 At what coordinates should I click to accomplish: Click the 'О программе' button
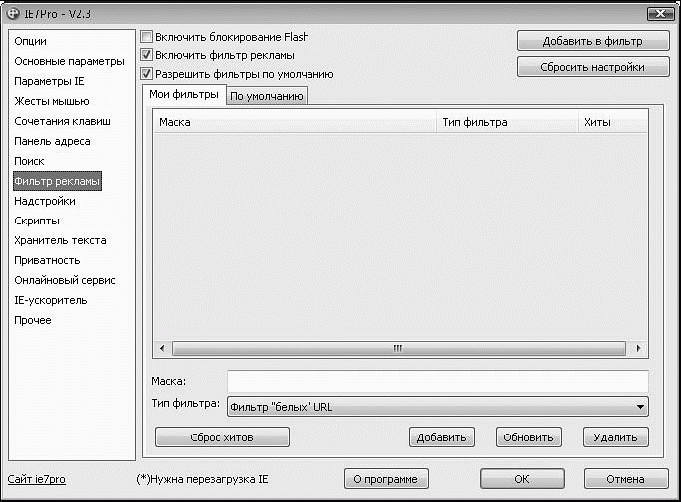(x=385, y=479)
